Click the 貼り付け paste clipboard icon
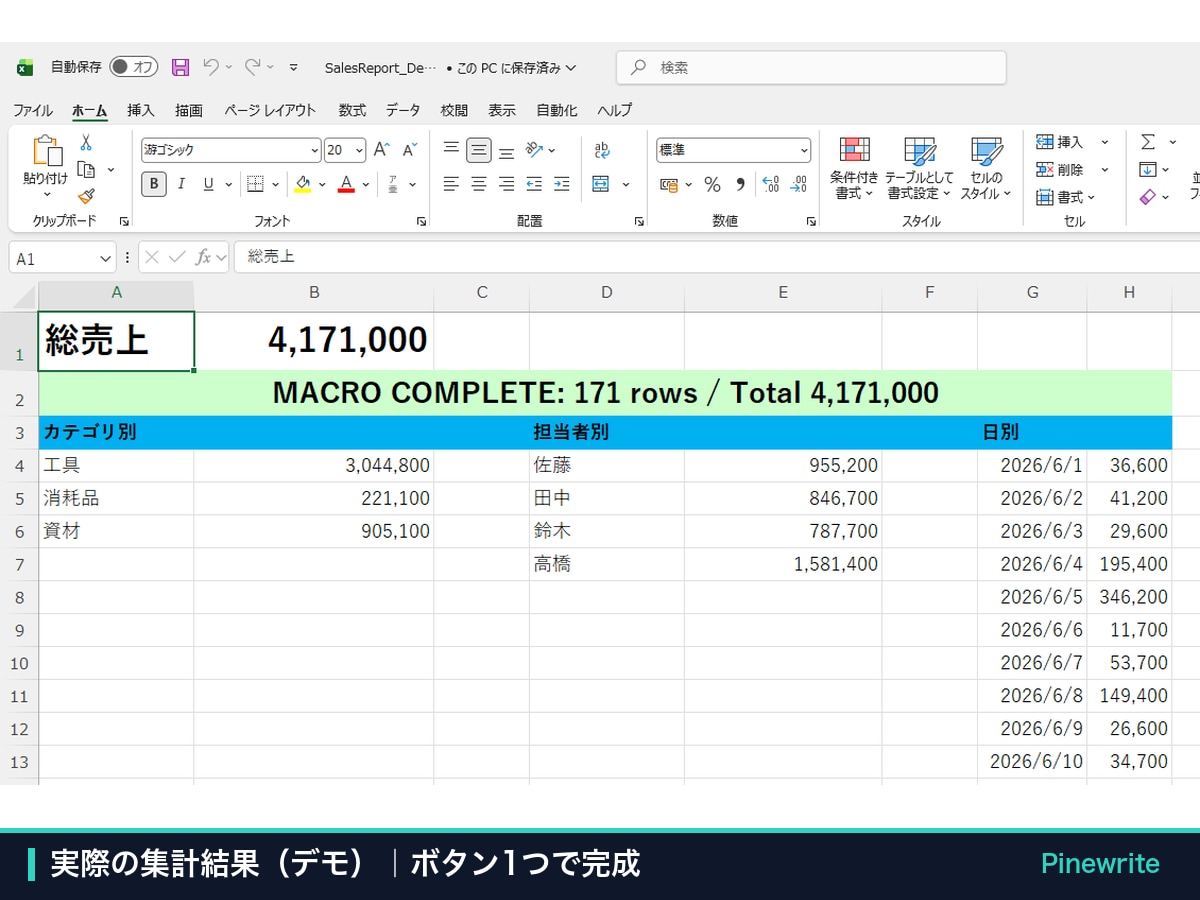Viewport: 1200px width, 900px height. [46, 150]
